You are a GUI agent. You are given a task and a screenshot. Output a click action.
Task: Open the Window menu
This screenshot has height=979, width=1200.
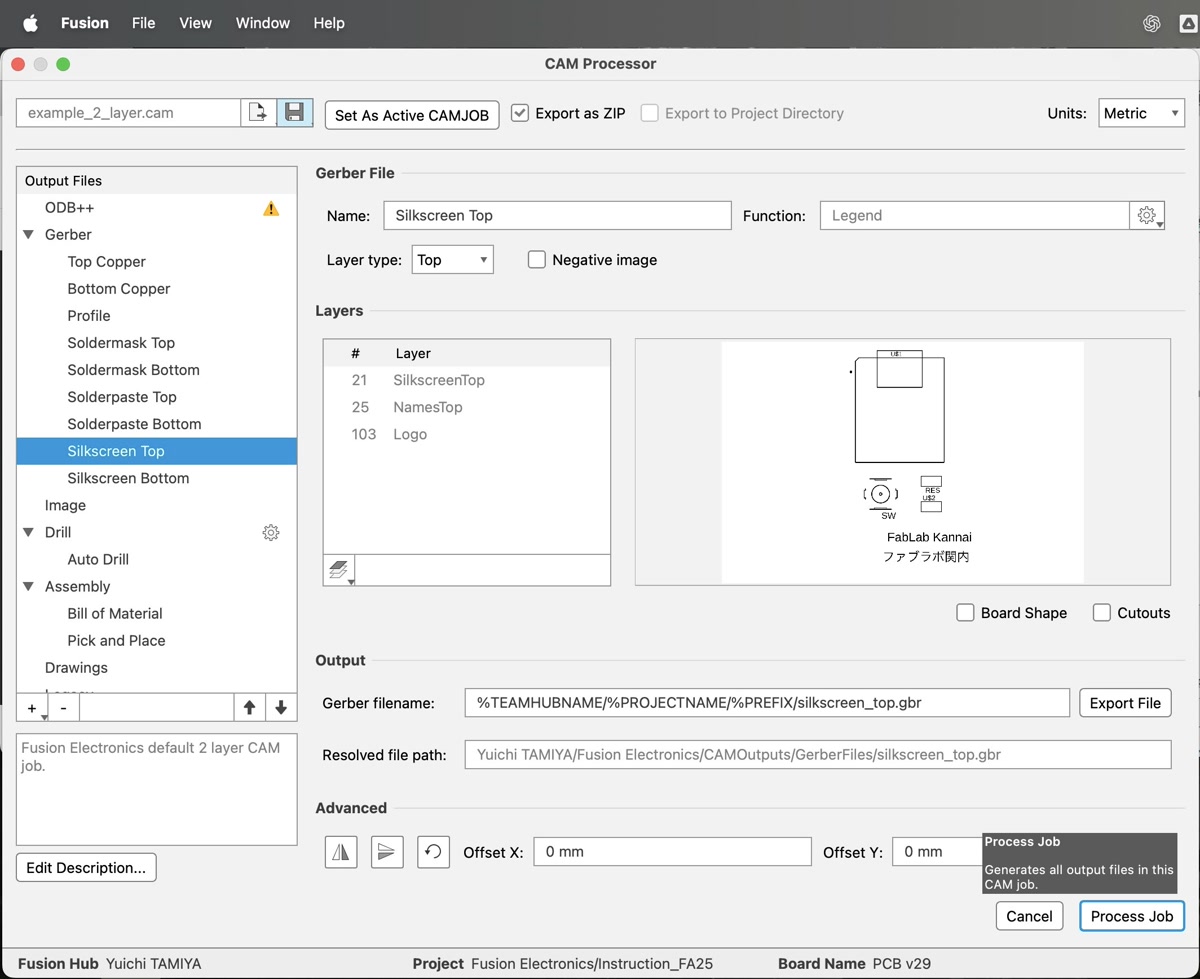click(x=263, y=23)
